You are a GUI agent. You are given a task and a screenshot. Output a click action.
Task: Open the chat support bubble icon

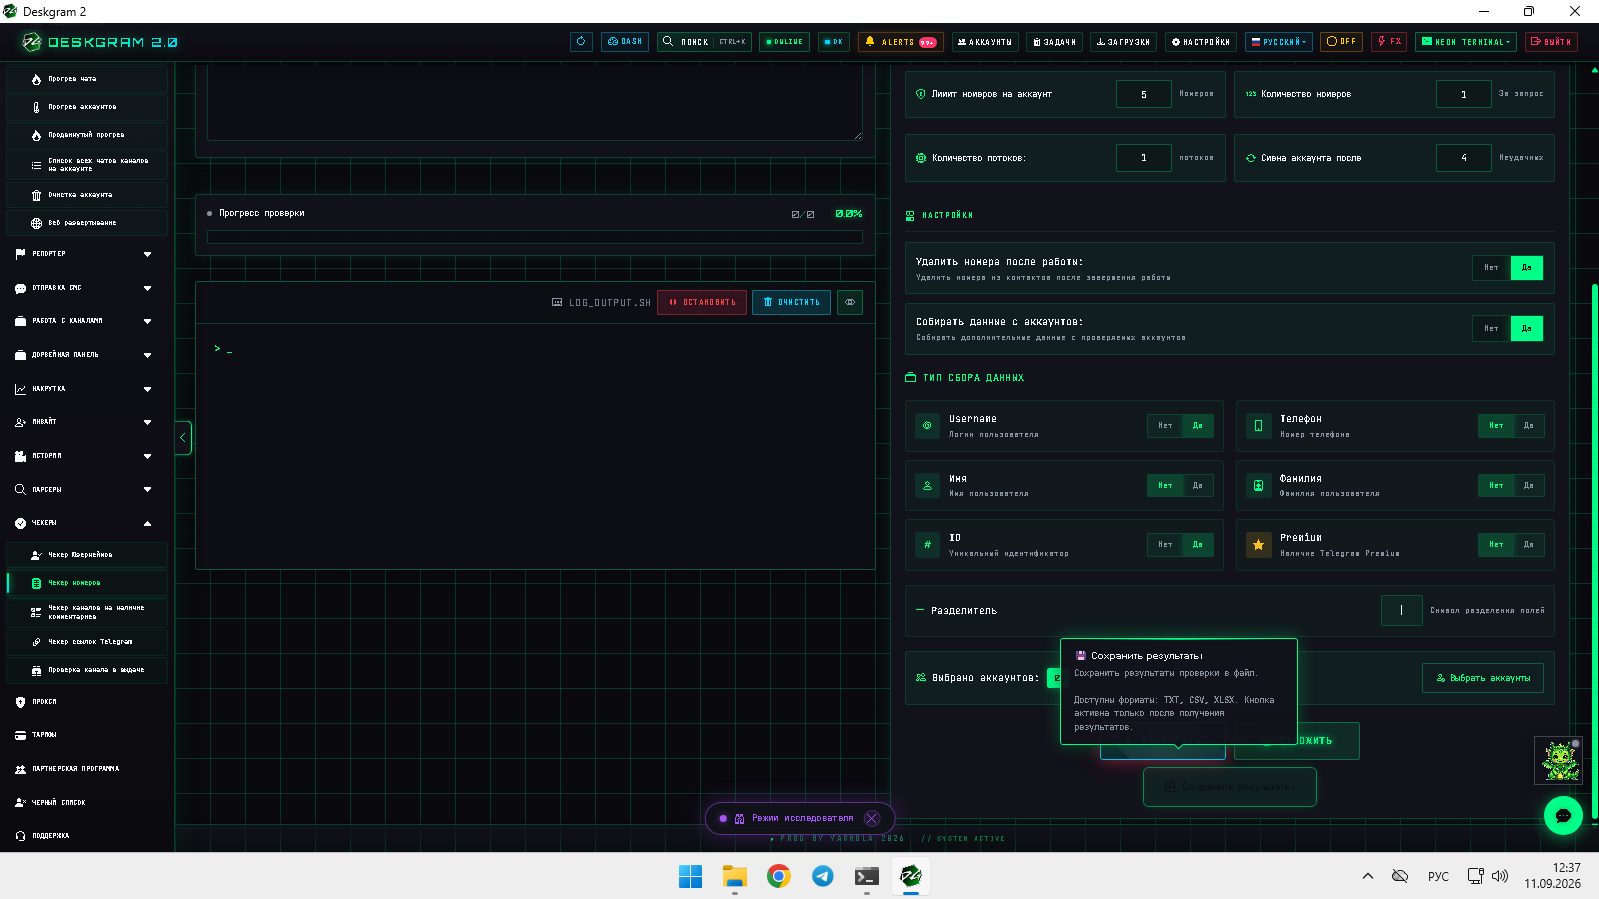click(x=1563, y=816)
